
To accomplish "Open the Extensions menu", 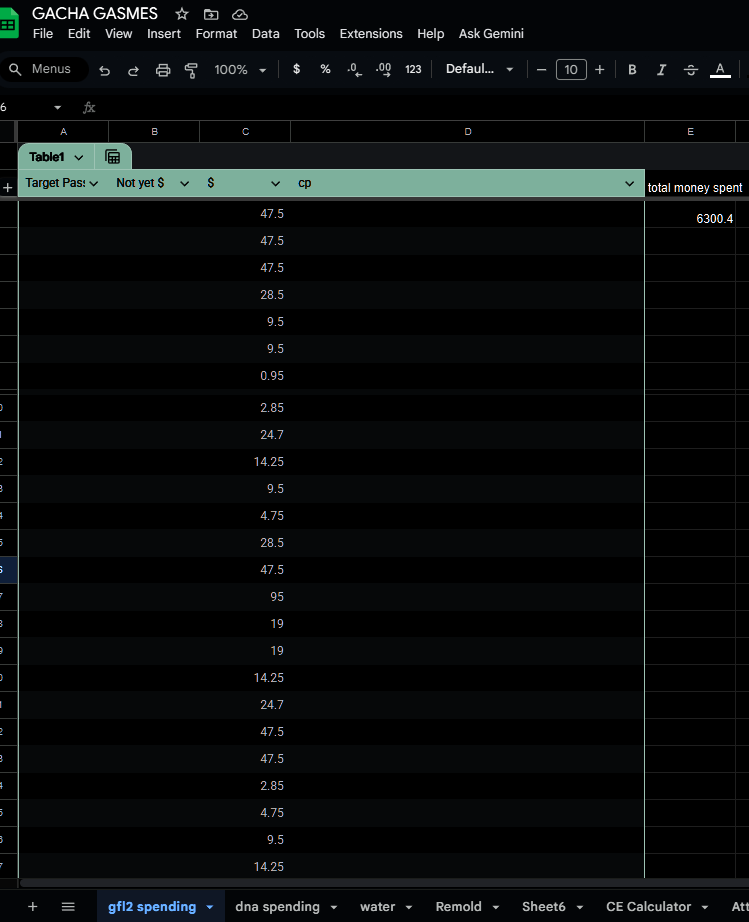I will click(x=371, y=34).
